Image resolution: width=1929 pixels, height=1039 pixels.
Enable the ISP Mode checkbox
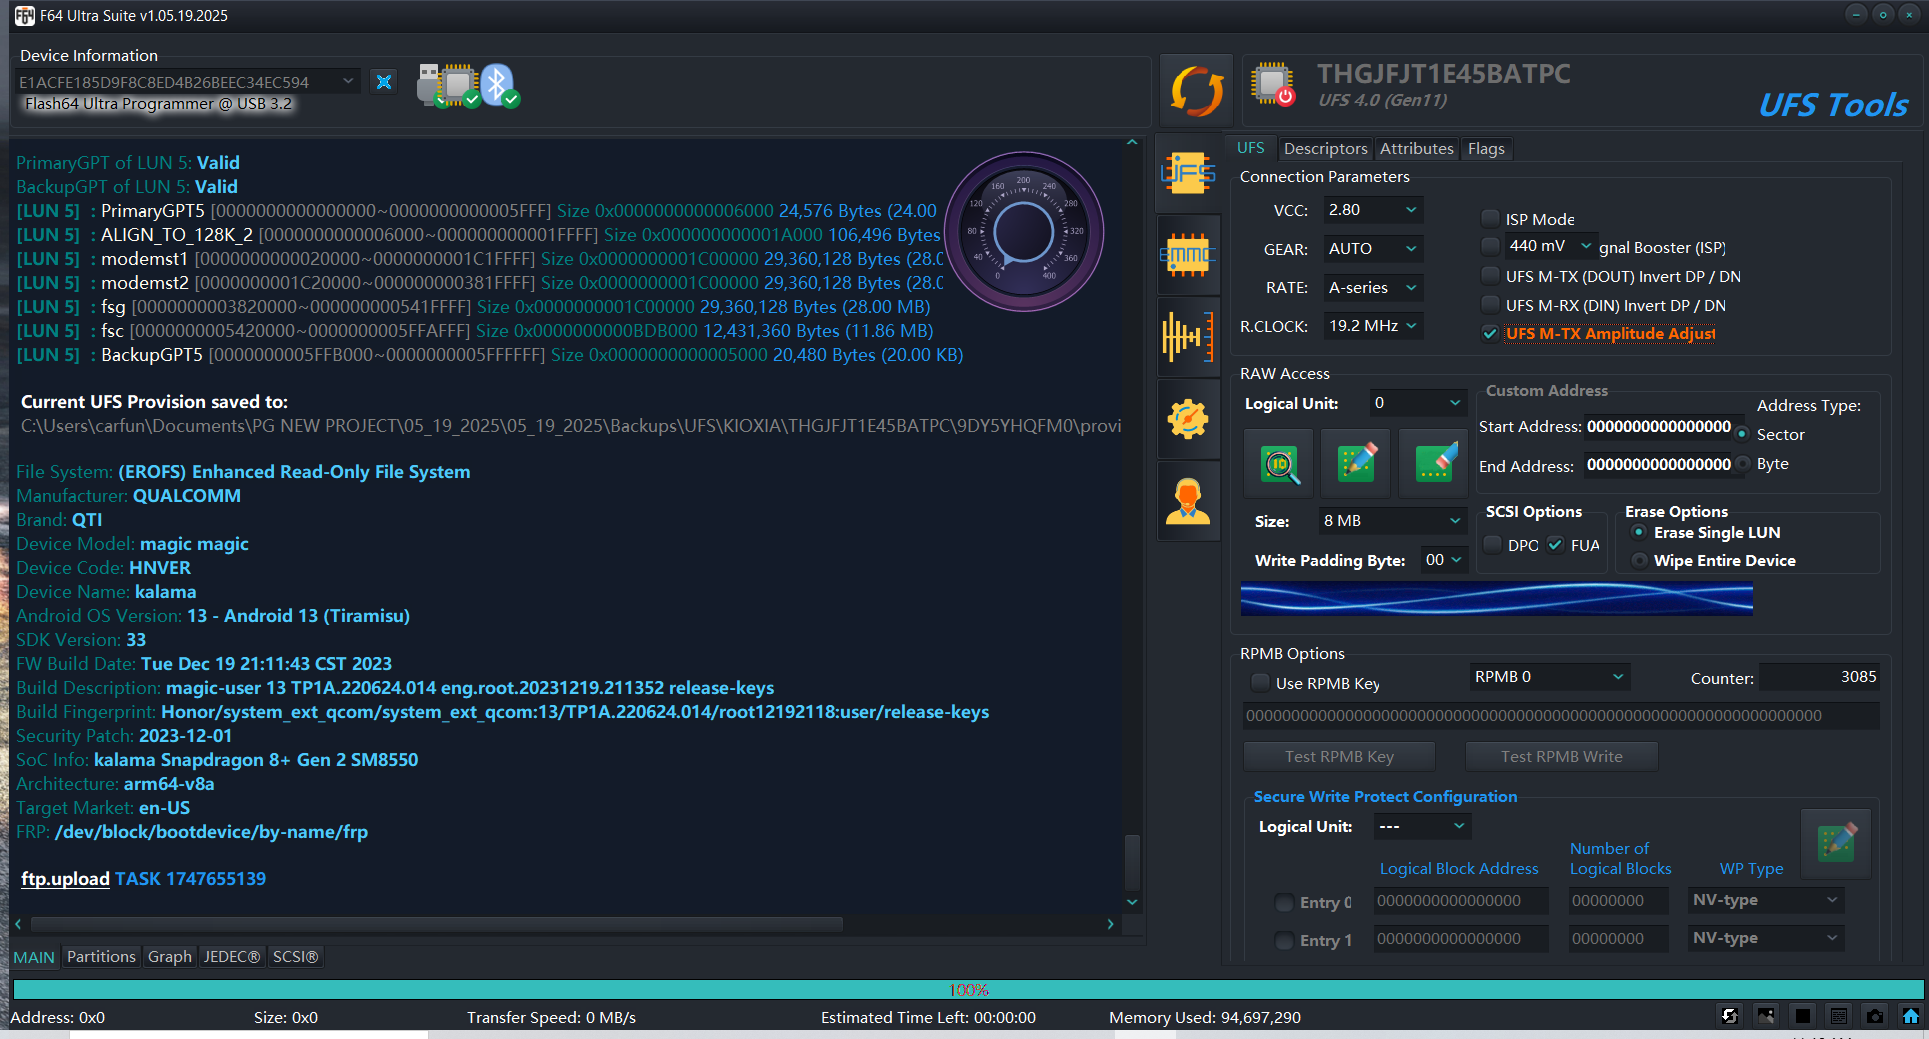[1491, 218]
